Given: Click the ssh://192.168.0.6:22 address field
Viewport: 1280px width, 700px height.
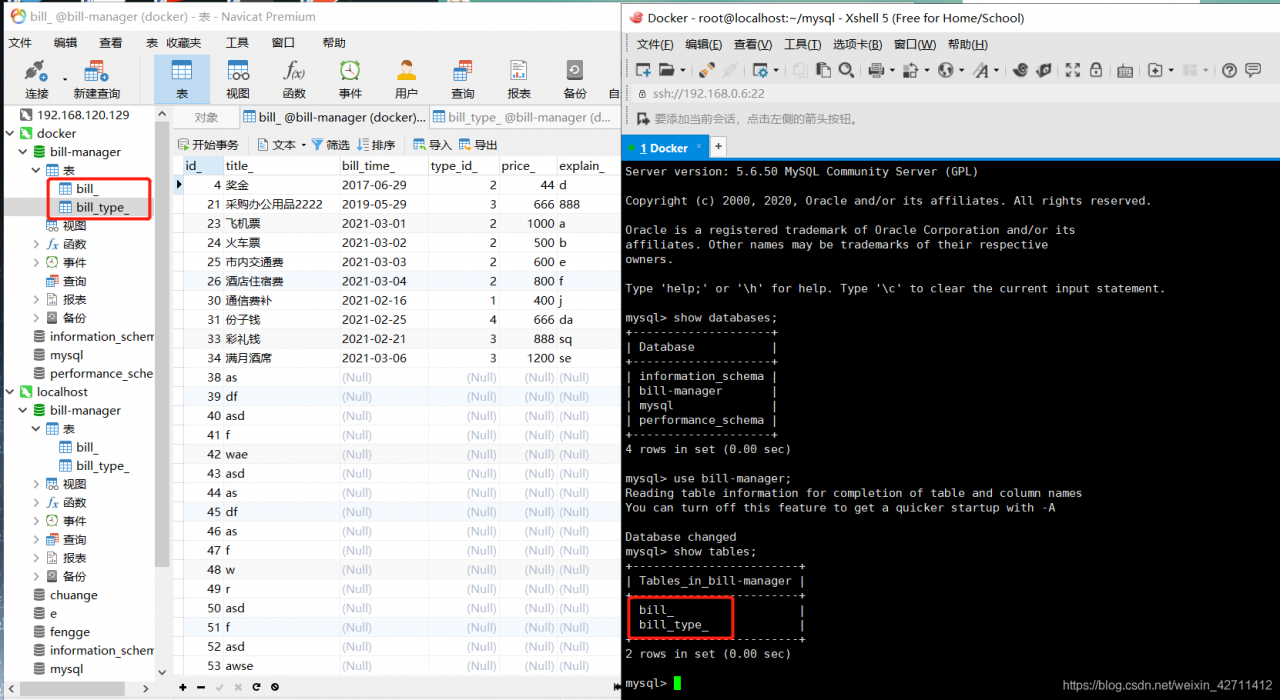Looking at the screenshot, I should (x=710, y=93).
